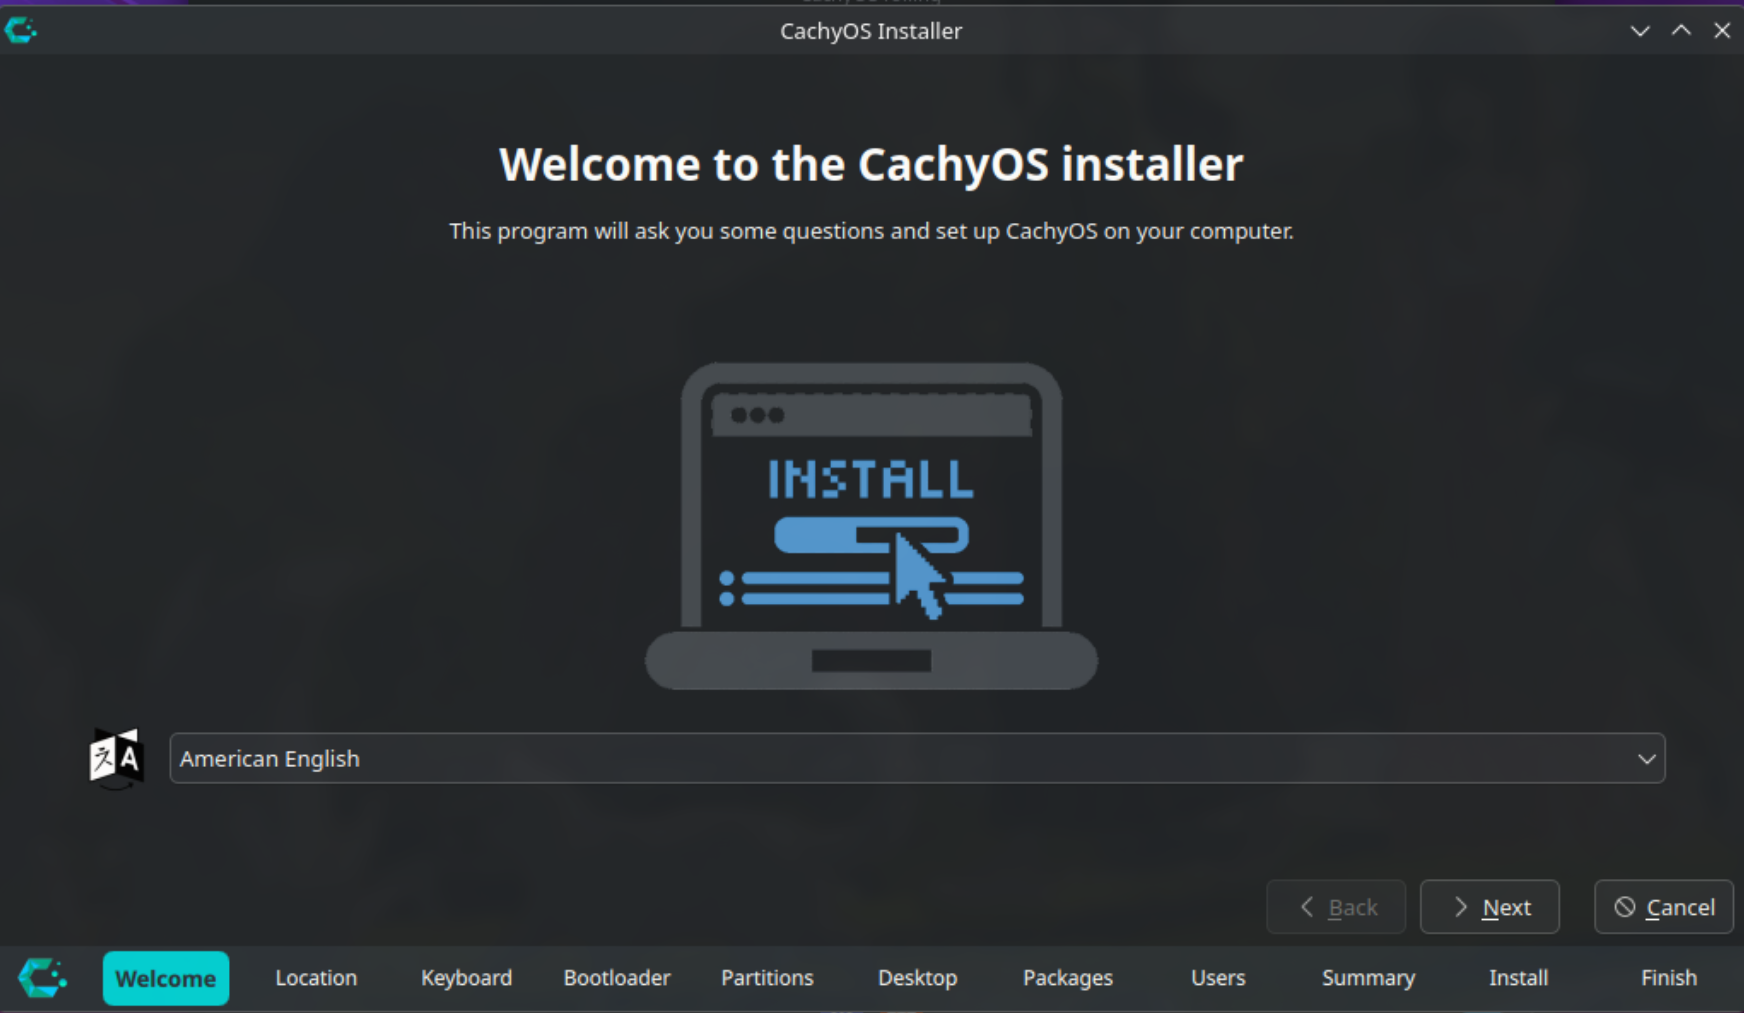Jump to the Desktop step

coord(917,978)
